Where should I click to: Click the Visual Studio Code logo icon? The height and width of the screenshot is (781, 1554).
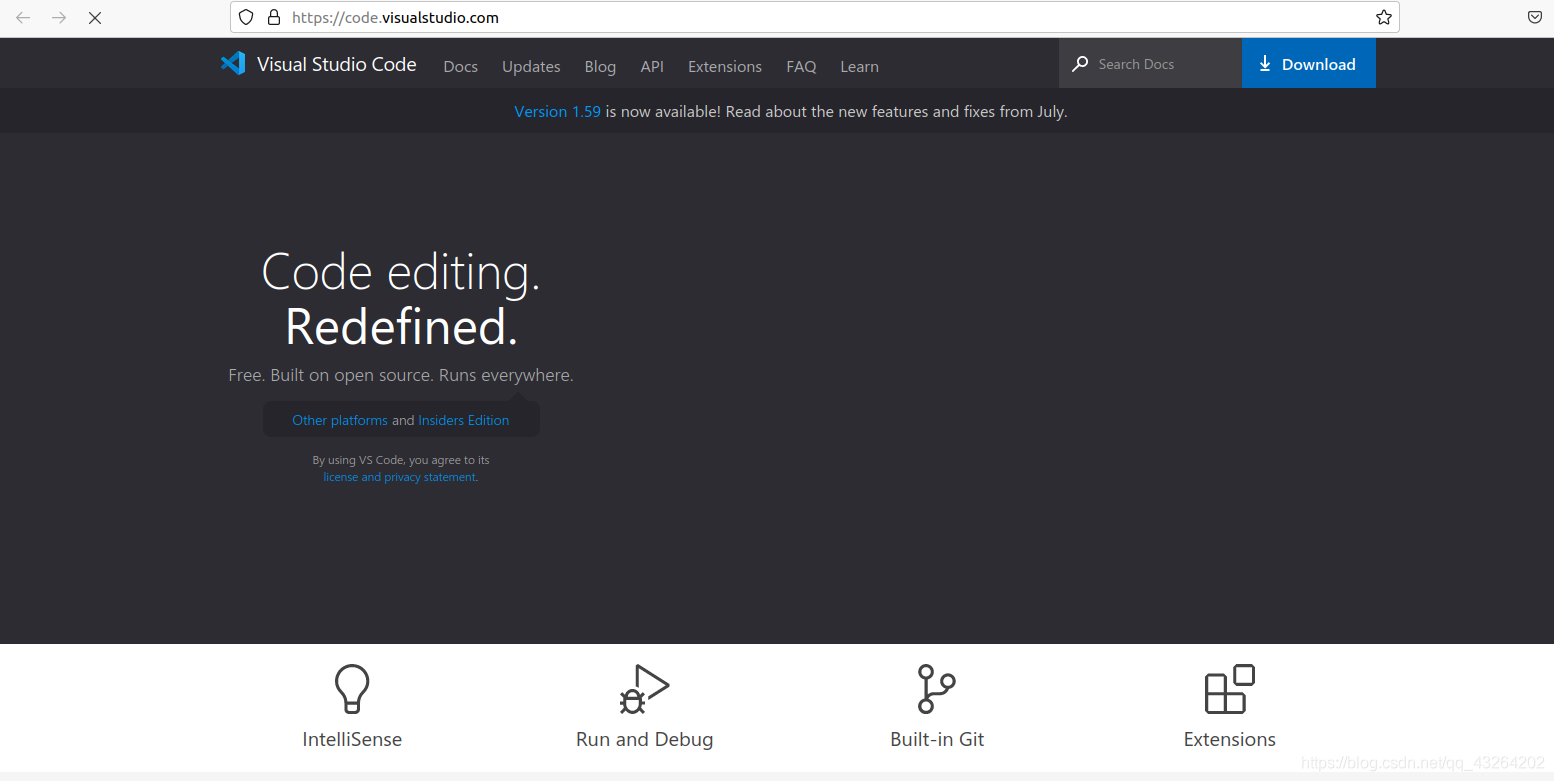click(233, 63)
